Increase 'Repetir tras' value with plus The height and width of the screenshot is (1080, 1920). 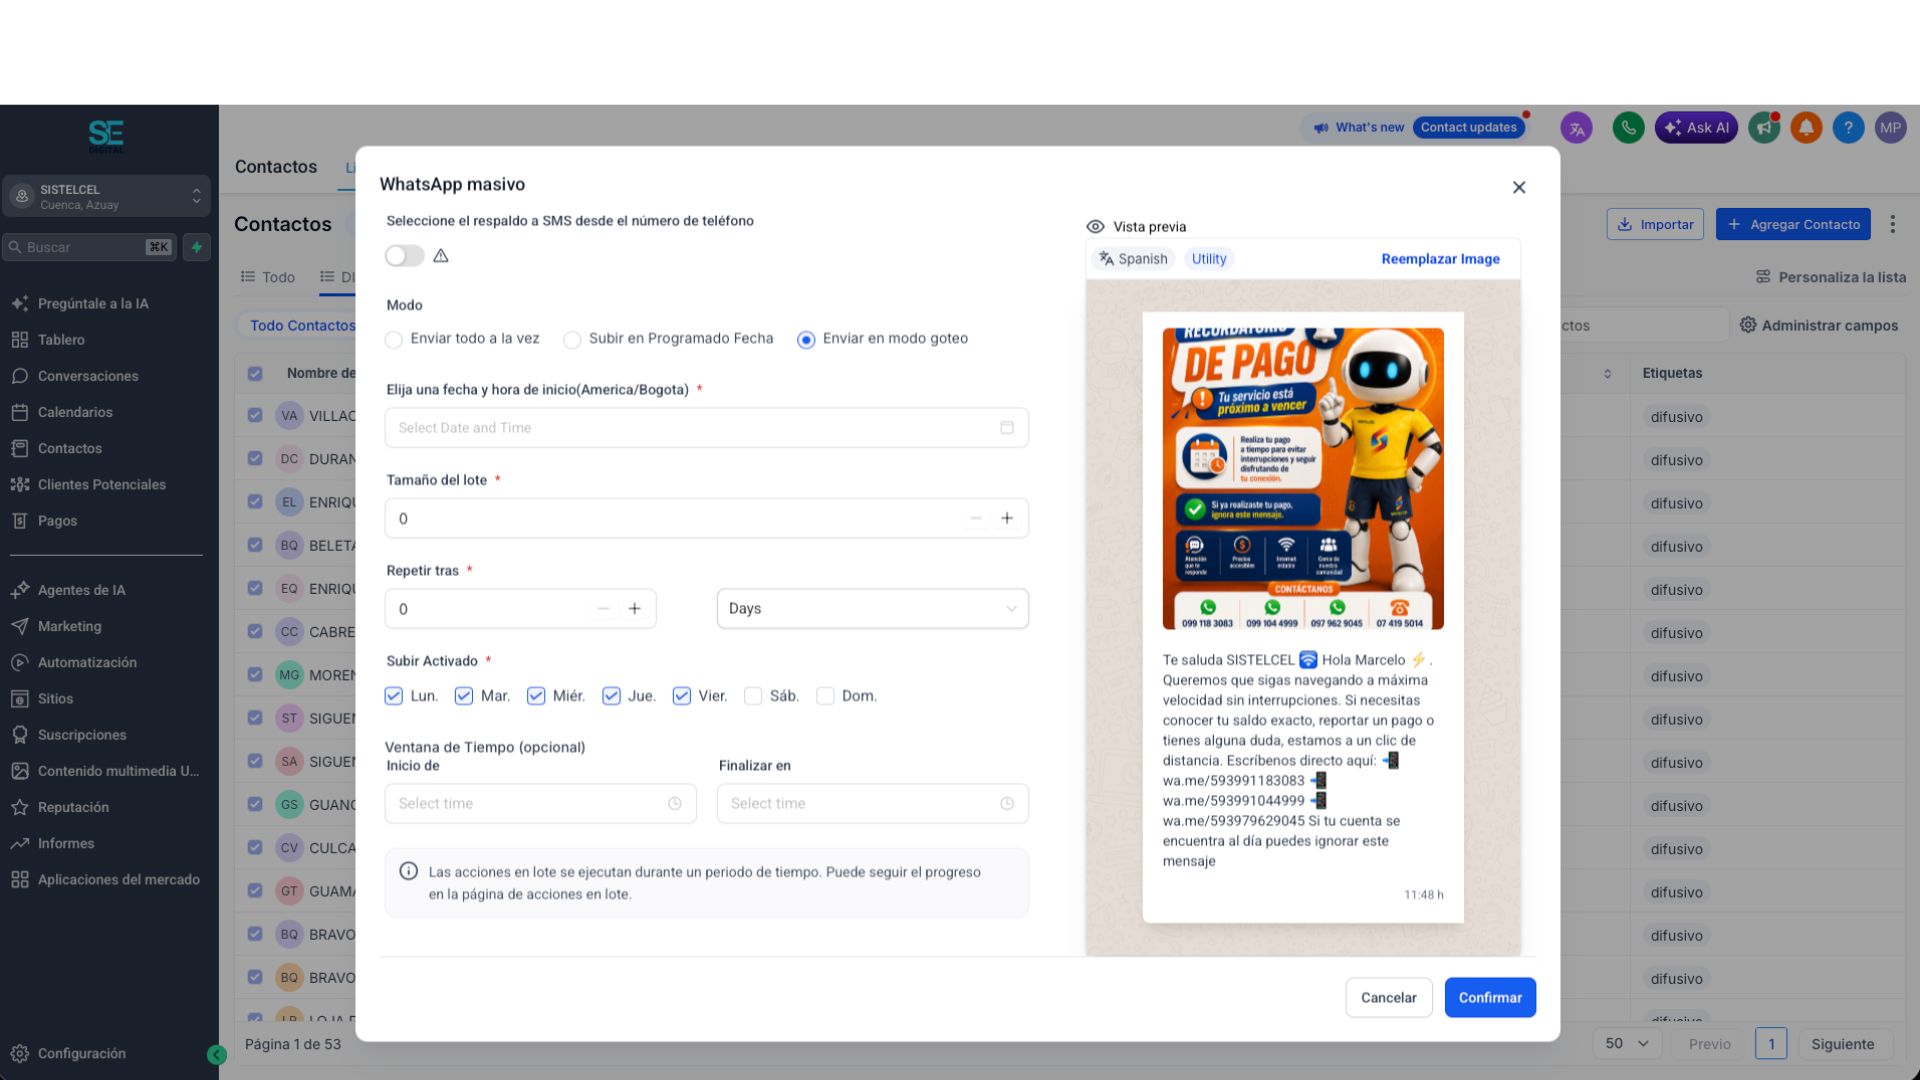point(634,608)
